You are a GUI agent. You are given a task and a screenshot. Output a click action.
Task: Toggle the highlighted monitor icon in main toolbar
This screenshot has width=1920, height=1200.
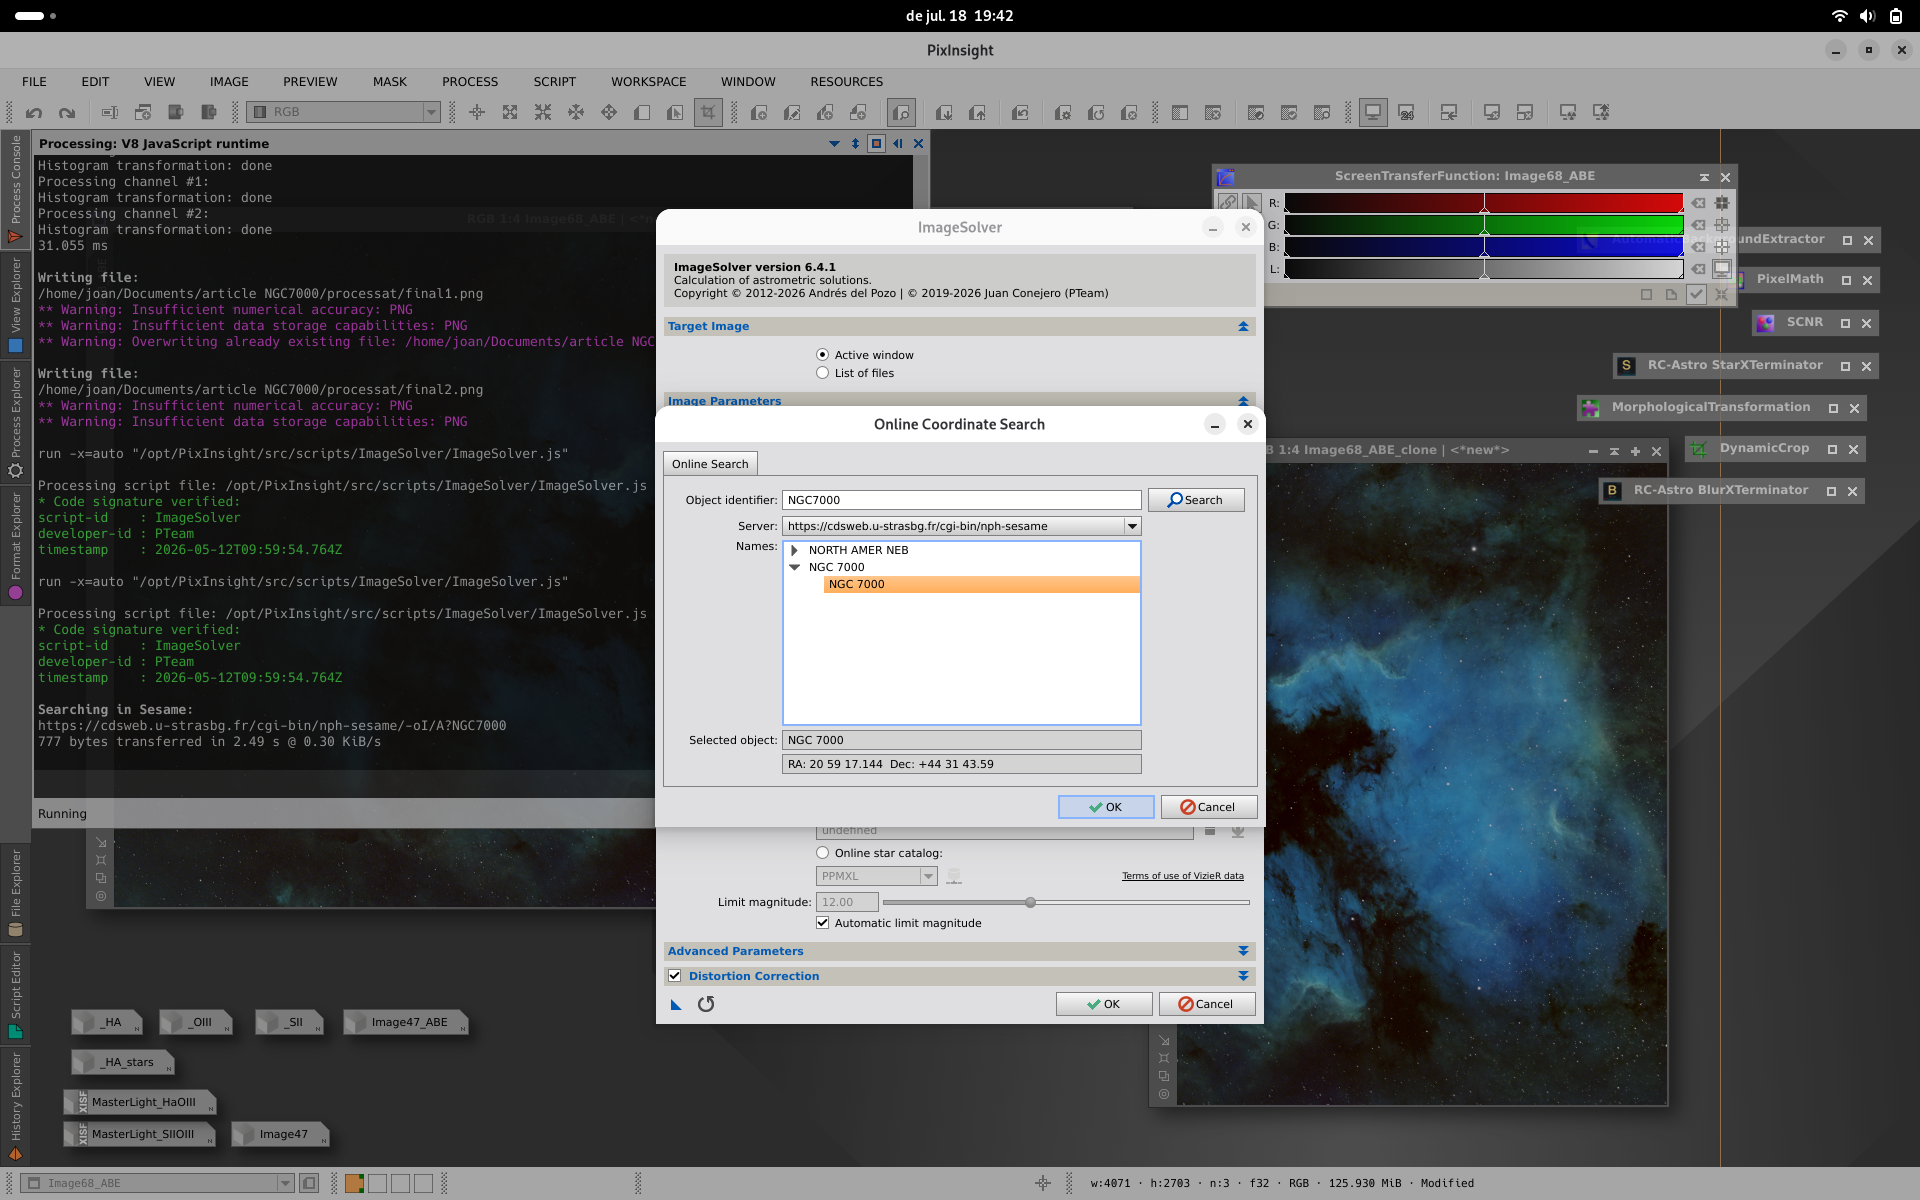pos(1373,113)
